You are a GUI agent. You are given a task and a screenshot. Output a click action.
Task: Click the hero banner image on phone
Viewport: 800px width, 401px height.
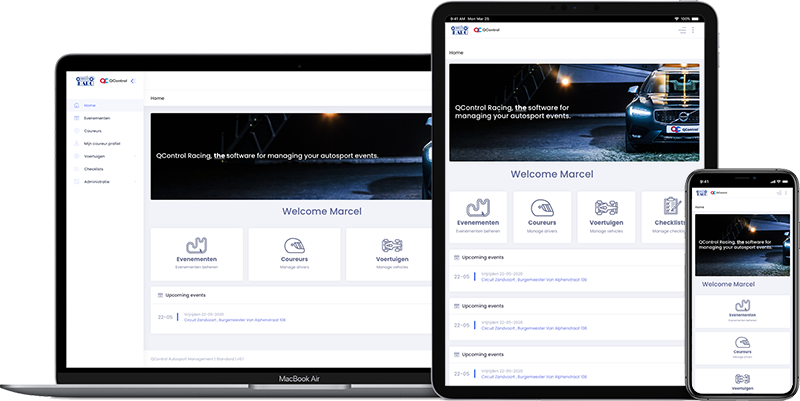point(742,245)
